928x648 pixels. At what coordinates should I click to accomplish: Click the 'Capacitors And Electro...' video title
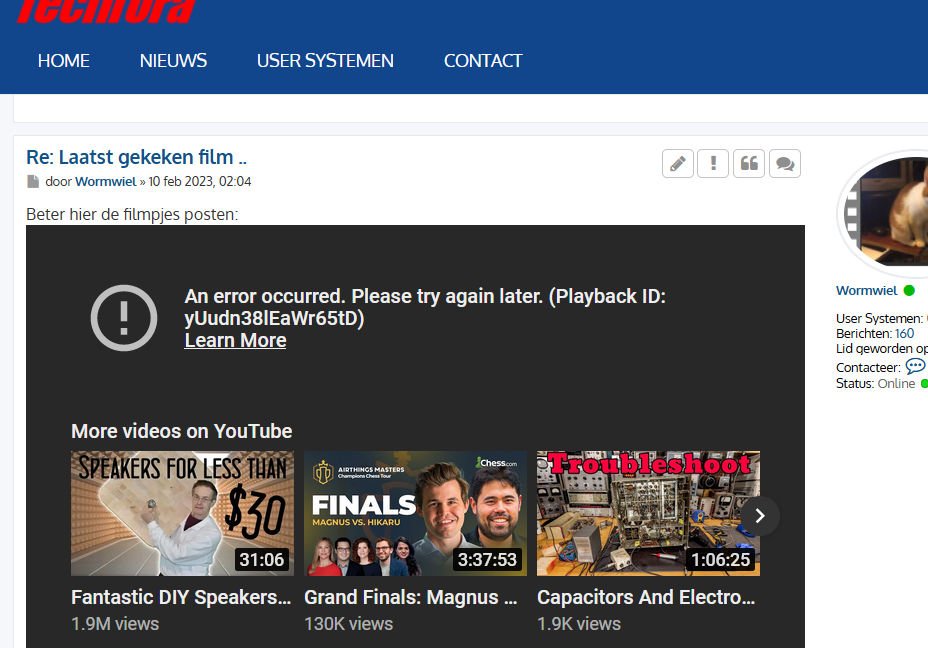point(646,597)
